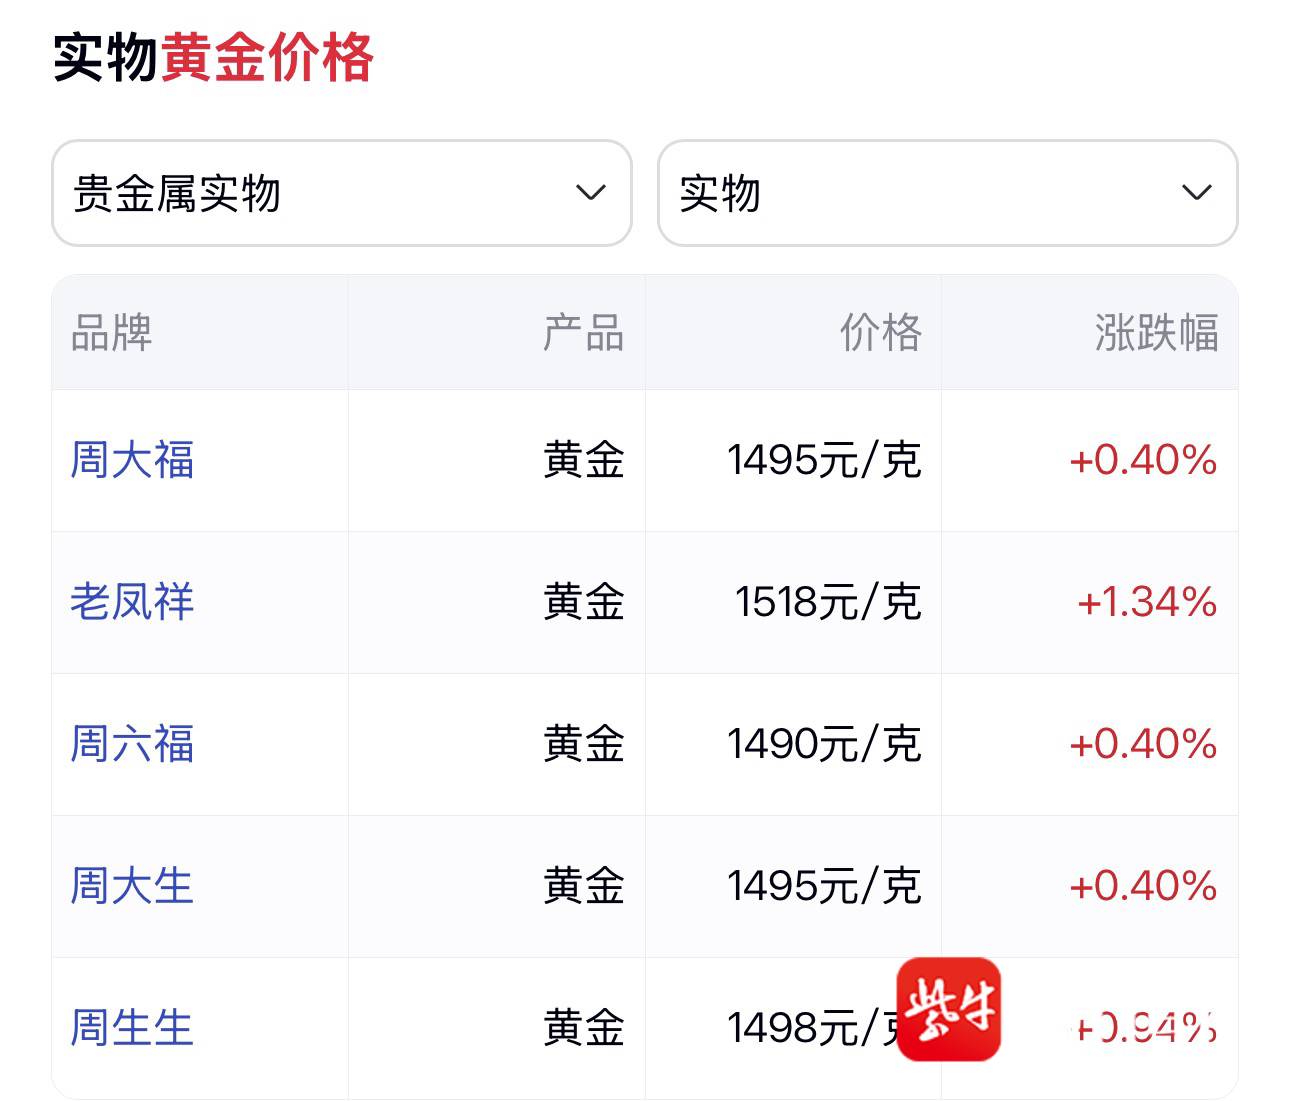Select the 1518元/克 price for 老凤祥

[x=827, y=602]
